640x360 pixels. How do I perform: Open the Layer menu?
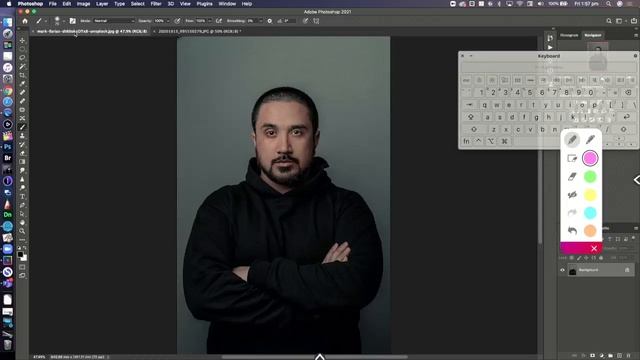pyautogui.click(x=102, y=4)
